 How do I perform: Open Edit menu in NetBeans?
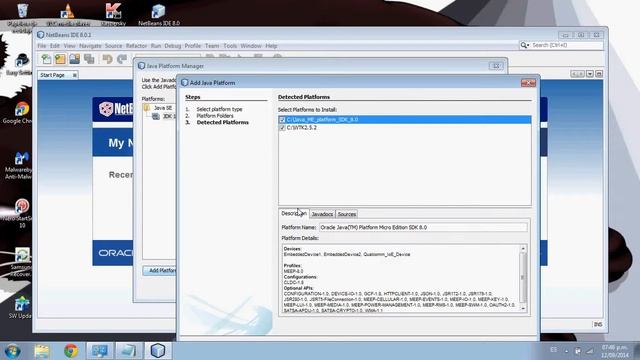tap(55, 46)
